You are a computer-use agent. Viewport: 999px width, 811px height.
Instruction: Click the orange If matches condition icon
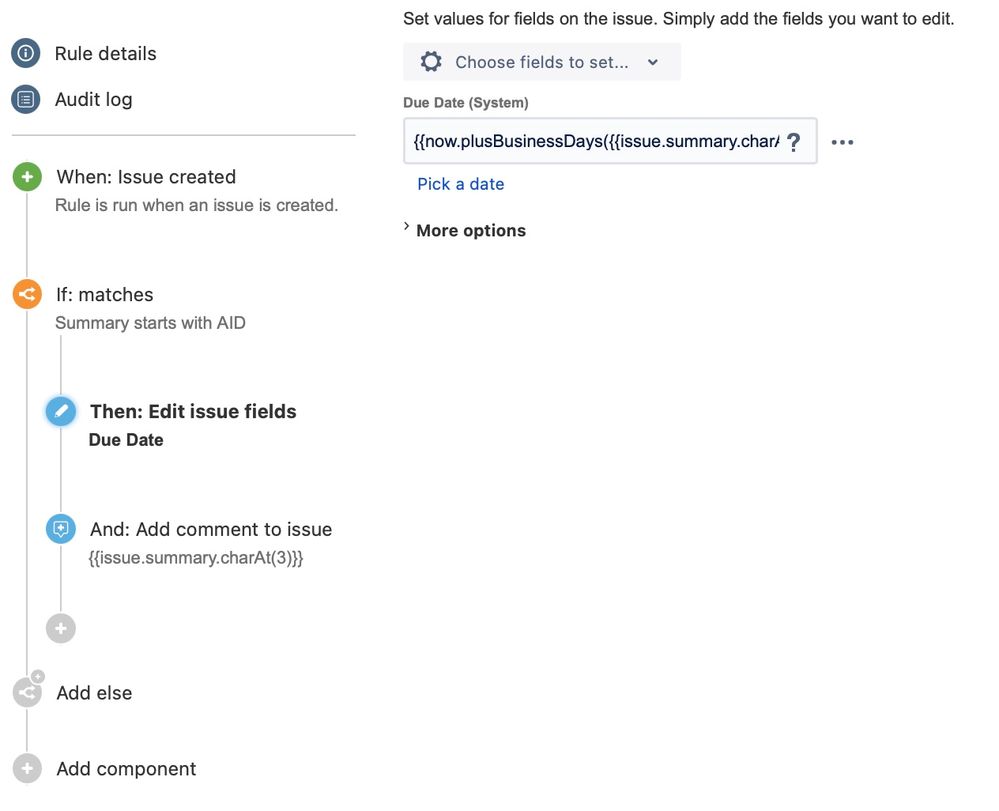[x=27, y=294]
